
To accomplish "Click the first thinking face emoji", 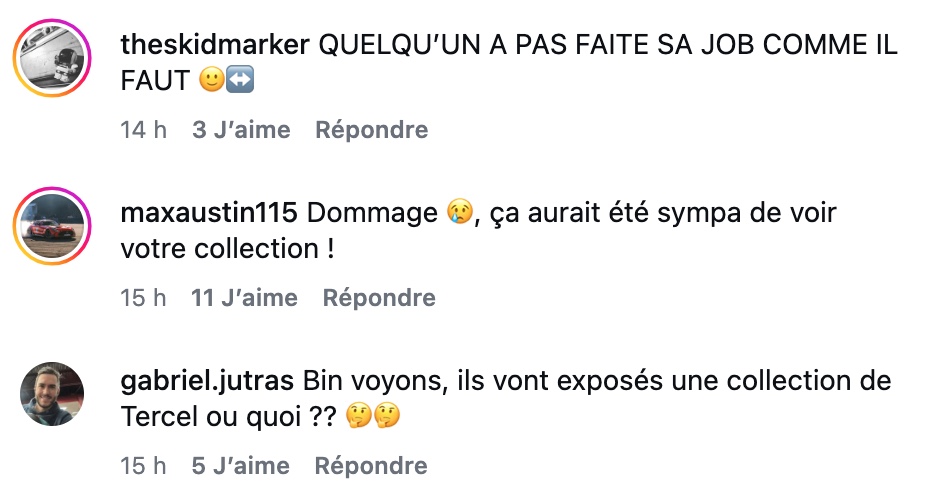I will (x=357, y=417).
